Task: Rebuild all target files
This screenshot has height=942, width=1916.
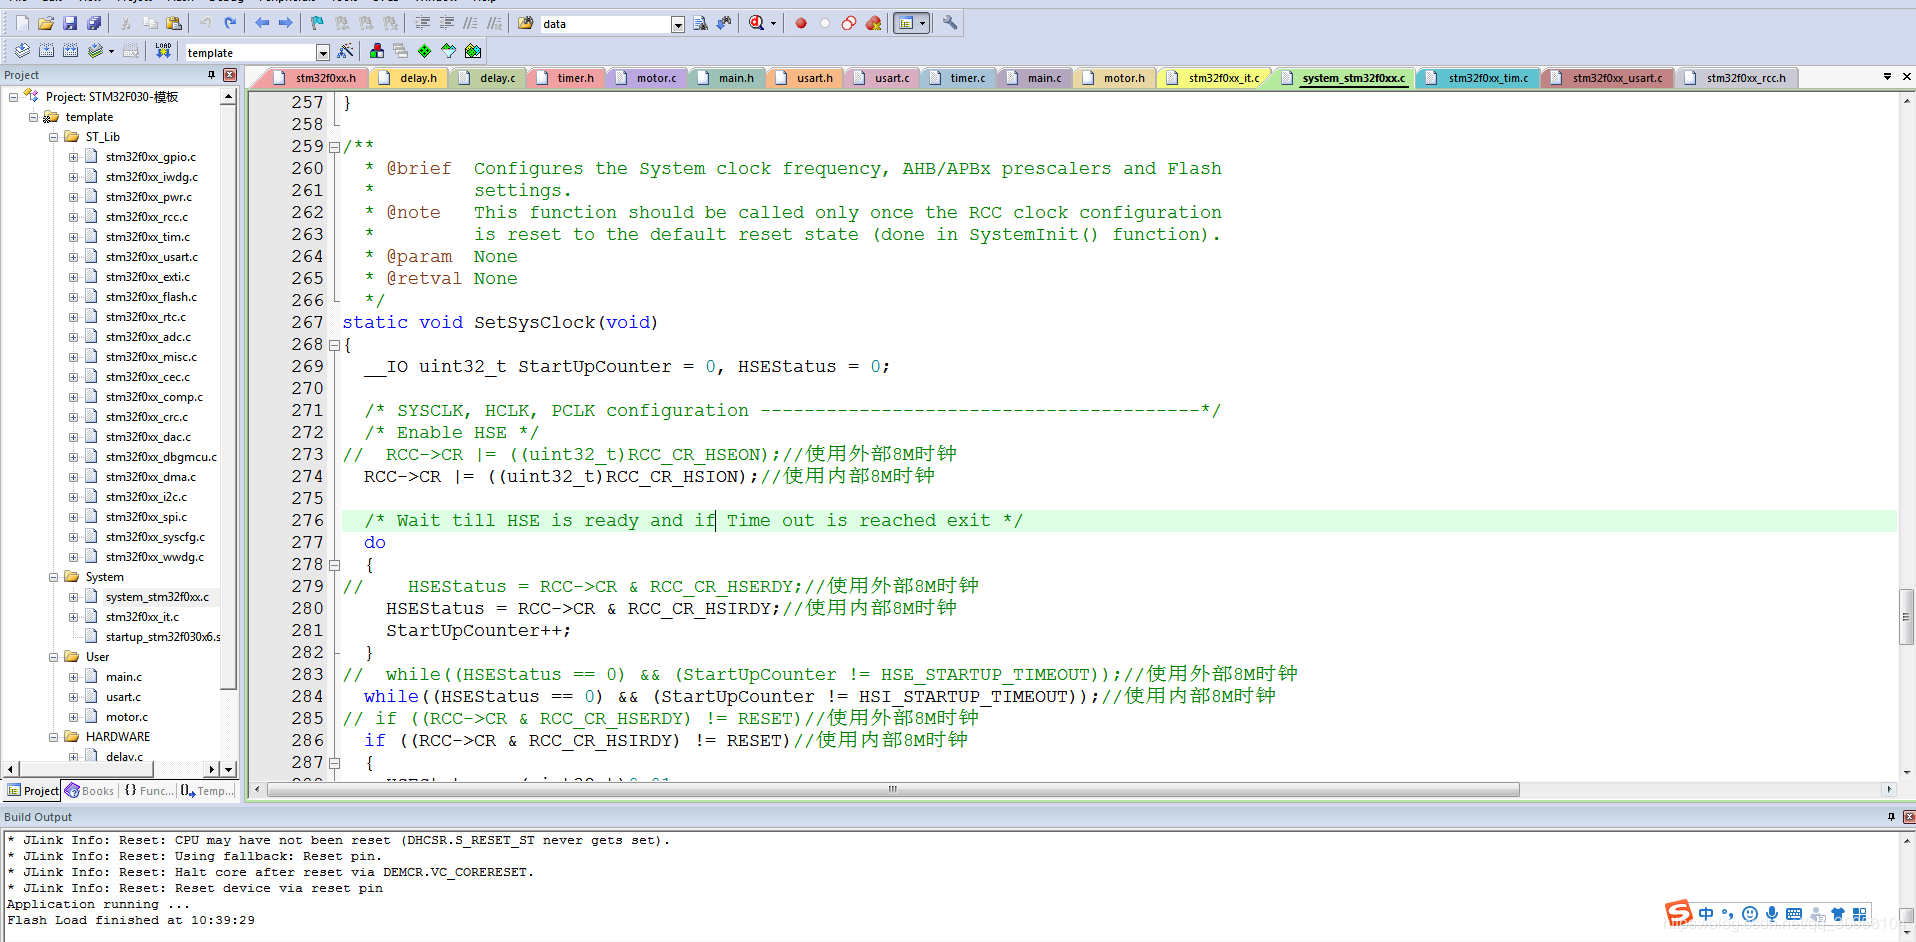Action: tap(70, 51)
